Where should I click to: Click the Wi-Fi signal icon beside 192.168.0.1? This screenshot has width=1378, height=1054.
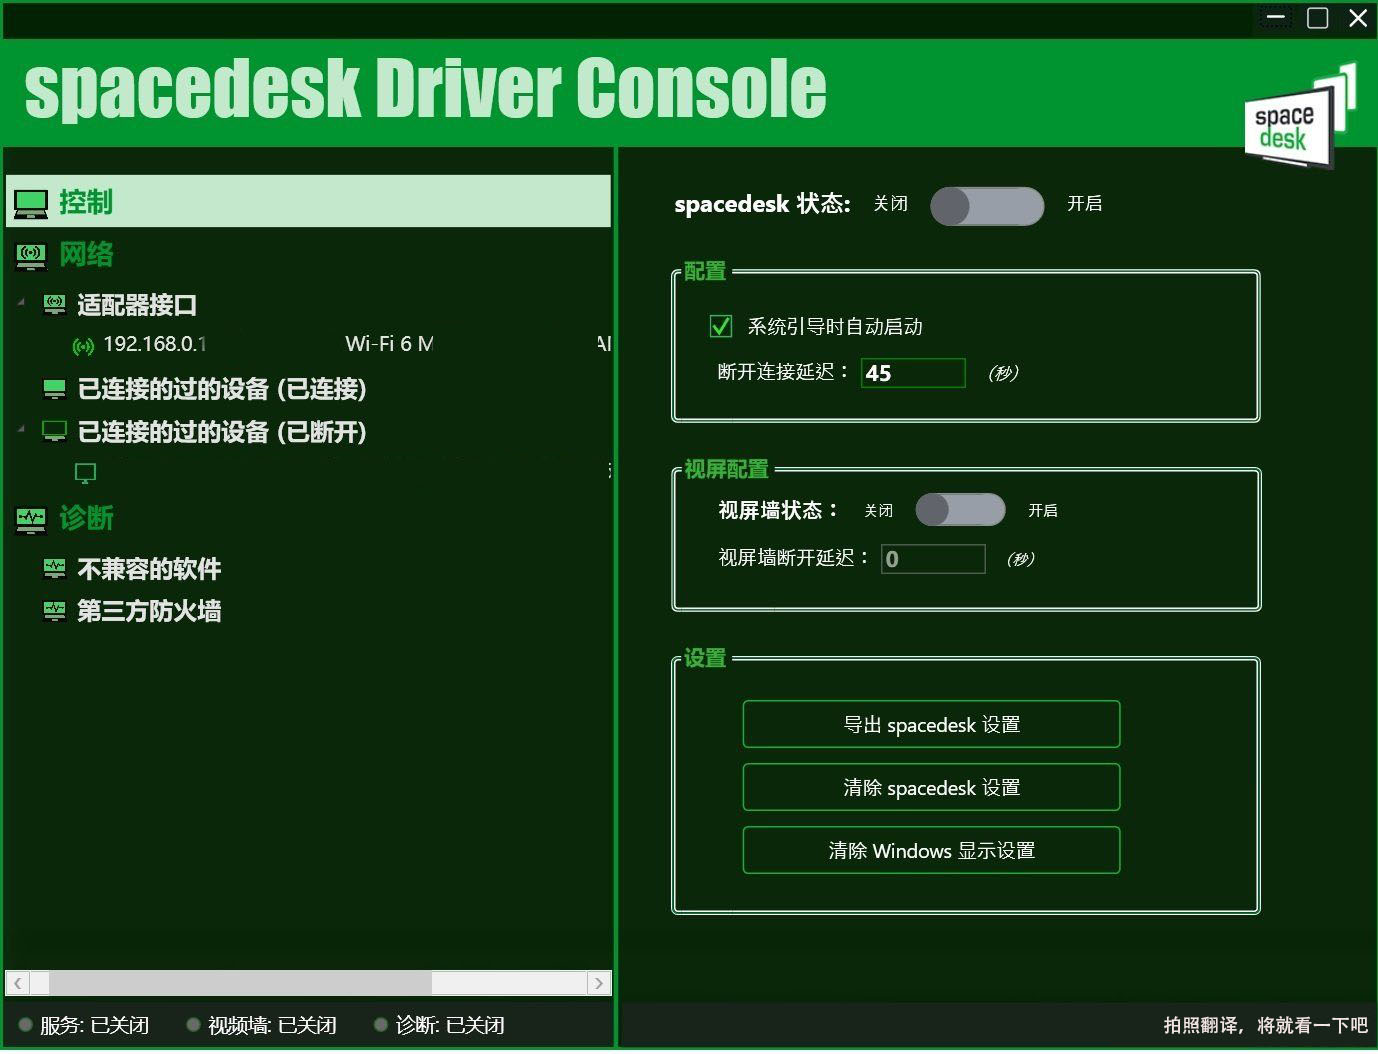pos(84,346)
